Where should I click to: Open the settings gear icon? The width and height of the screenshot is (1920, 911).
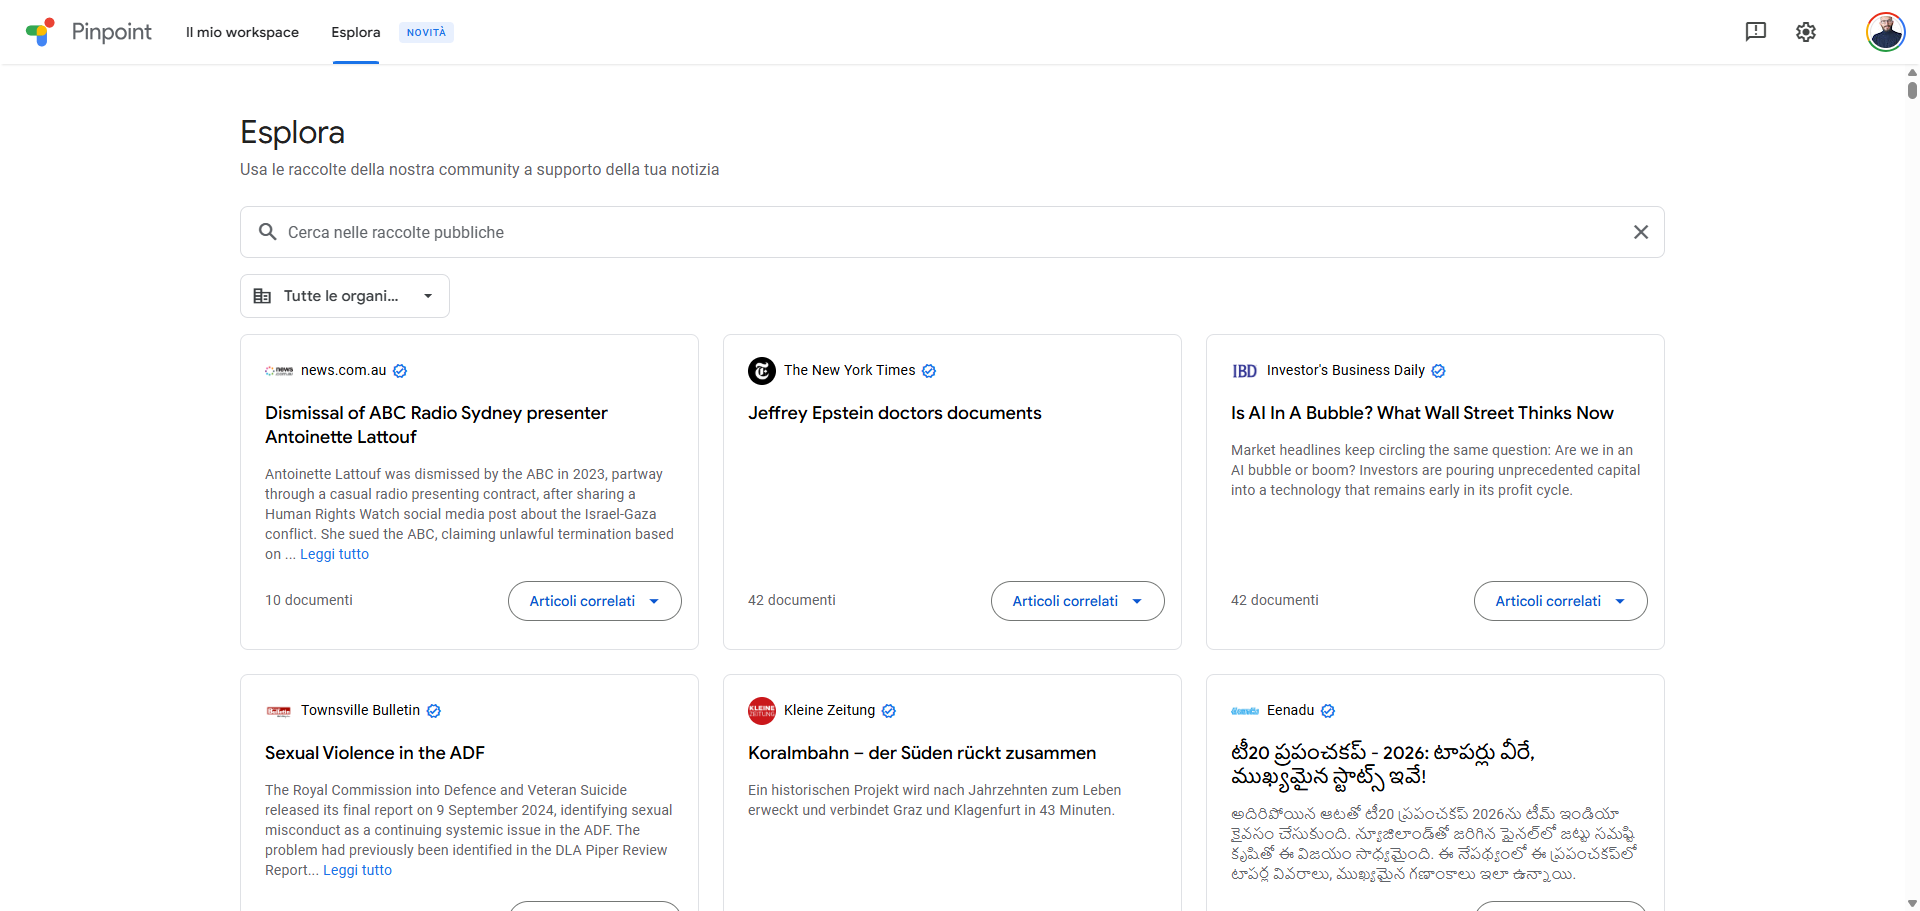point(1805,32)
